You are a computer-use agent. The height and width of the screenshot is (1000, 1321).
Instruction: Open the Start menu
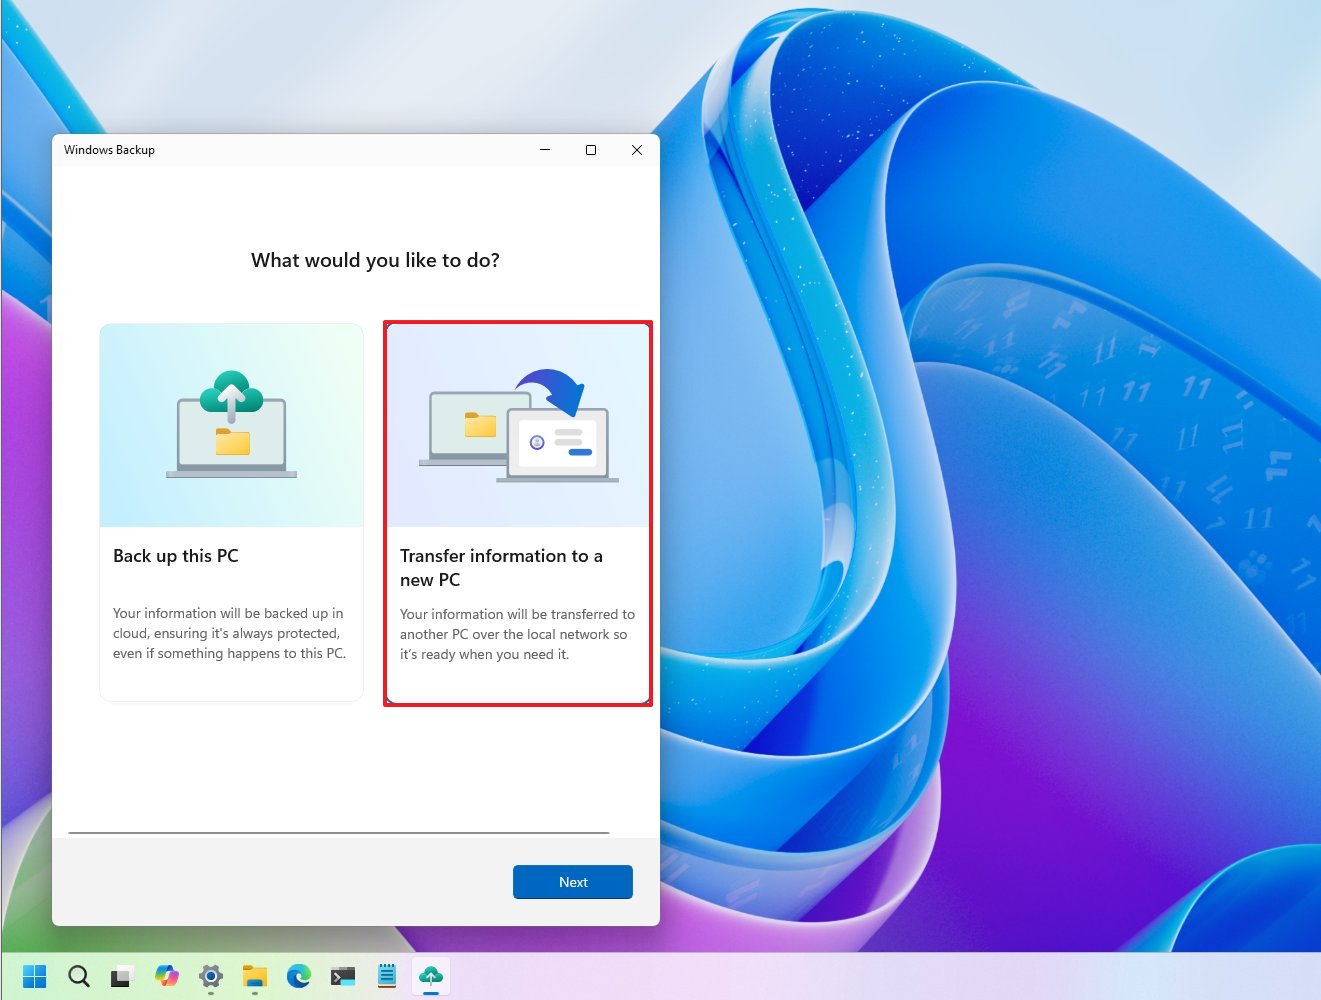tap(35, 976)
